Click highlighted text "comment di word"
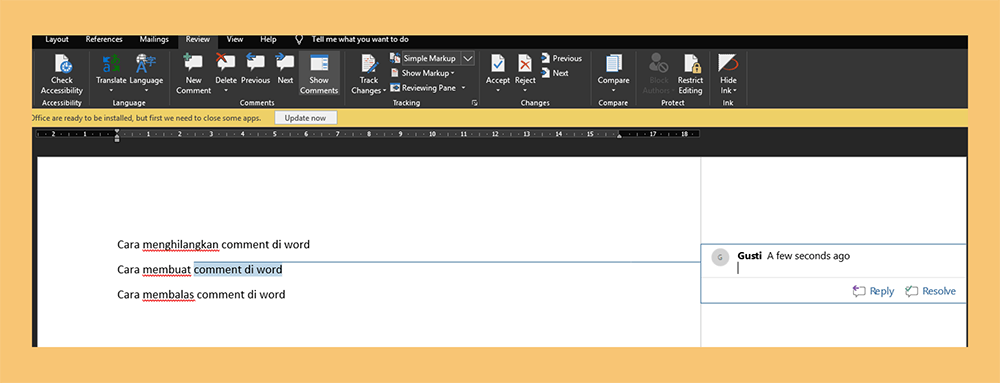The width and height of the screenshot is (1000, 383). pos(238,270)
